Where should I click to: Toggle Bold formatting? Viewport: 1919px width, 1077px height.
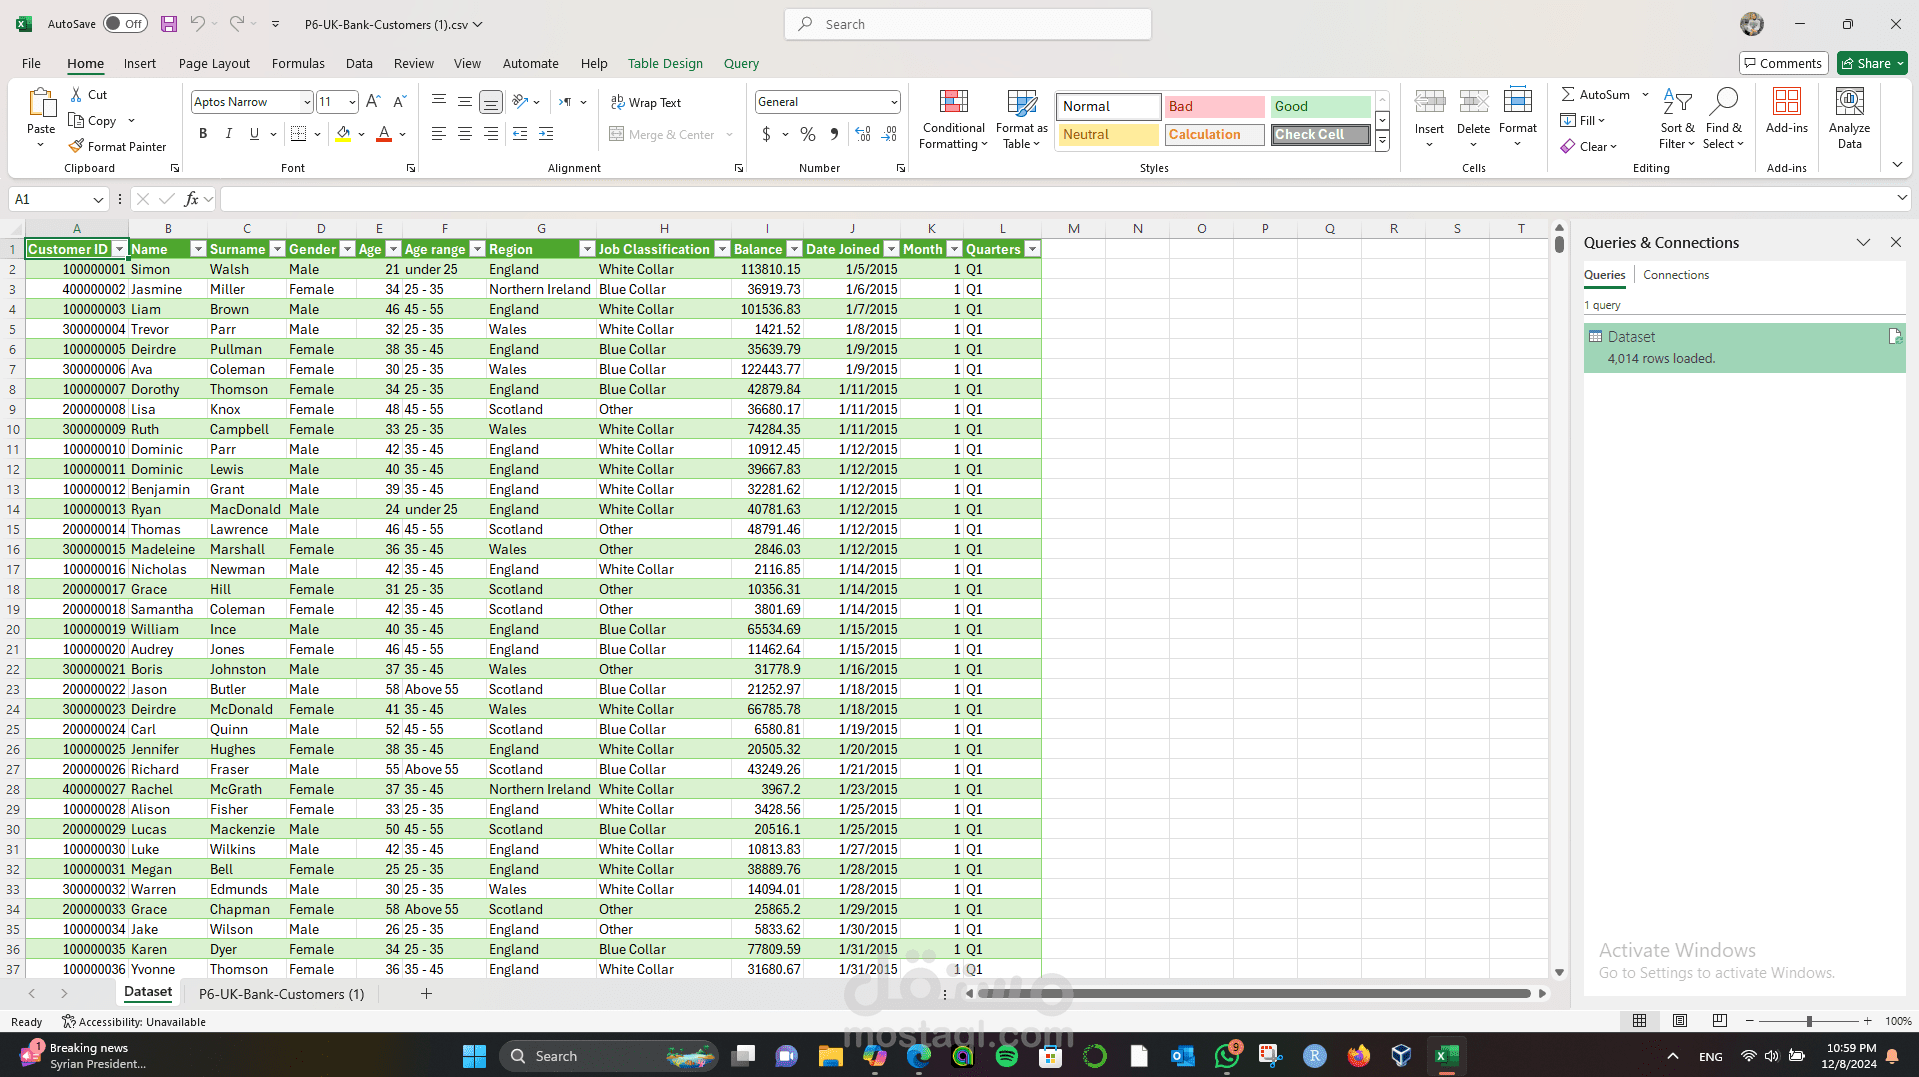(x=203, y=133)
